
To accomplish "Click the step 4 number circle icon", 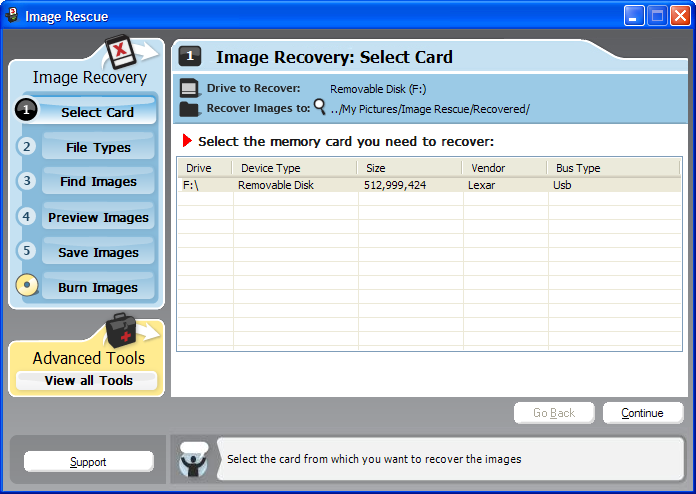I will coord(27,216).
